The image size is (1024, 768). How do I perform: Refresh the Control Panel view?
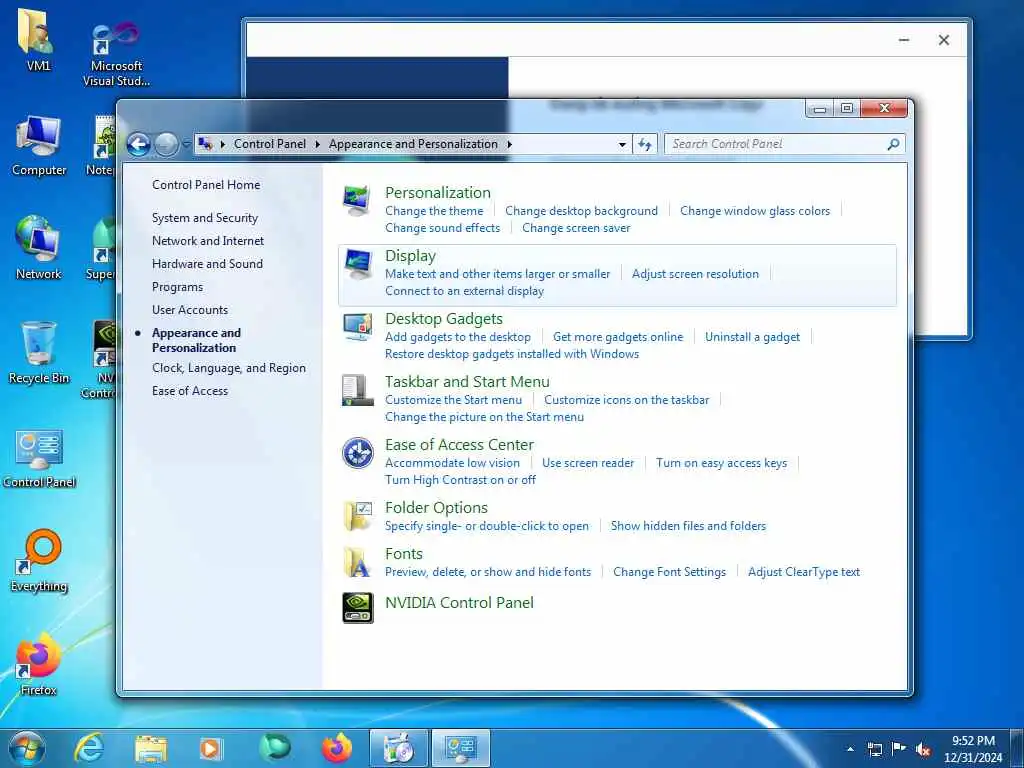pyautogui.click(x=645, y=144)
